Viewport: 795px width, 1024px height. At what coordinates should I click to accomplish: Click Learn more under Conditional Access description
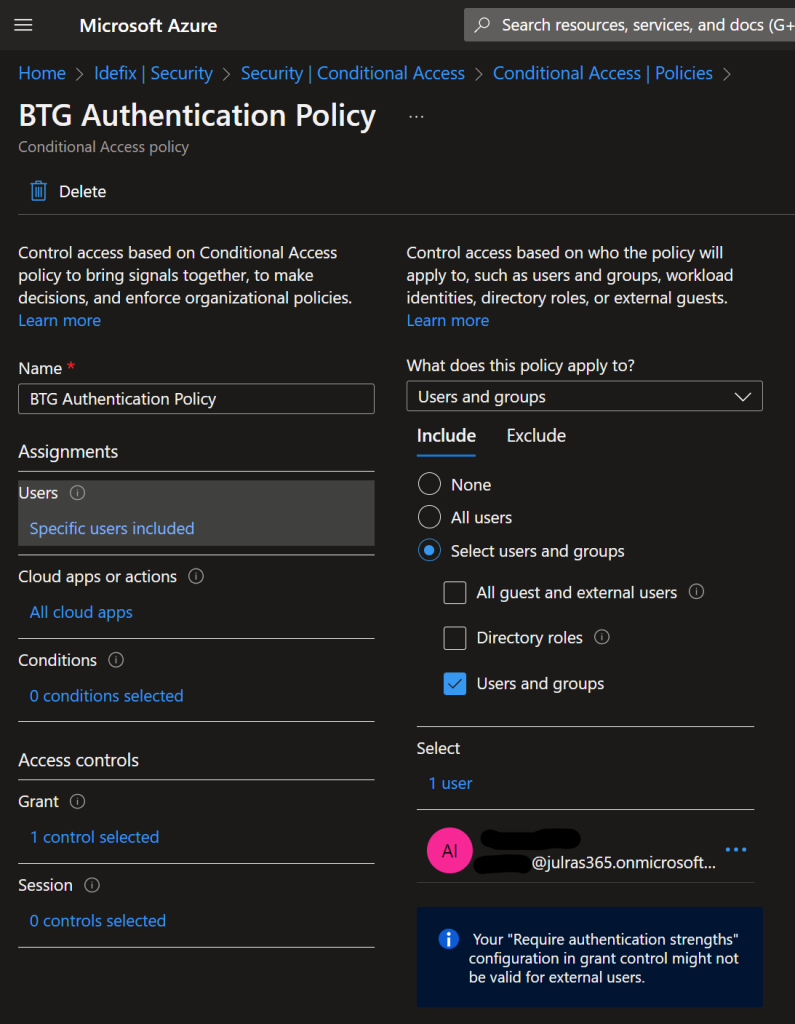point(59,321)
